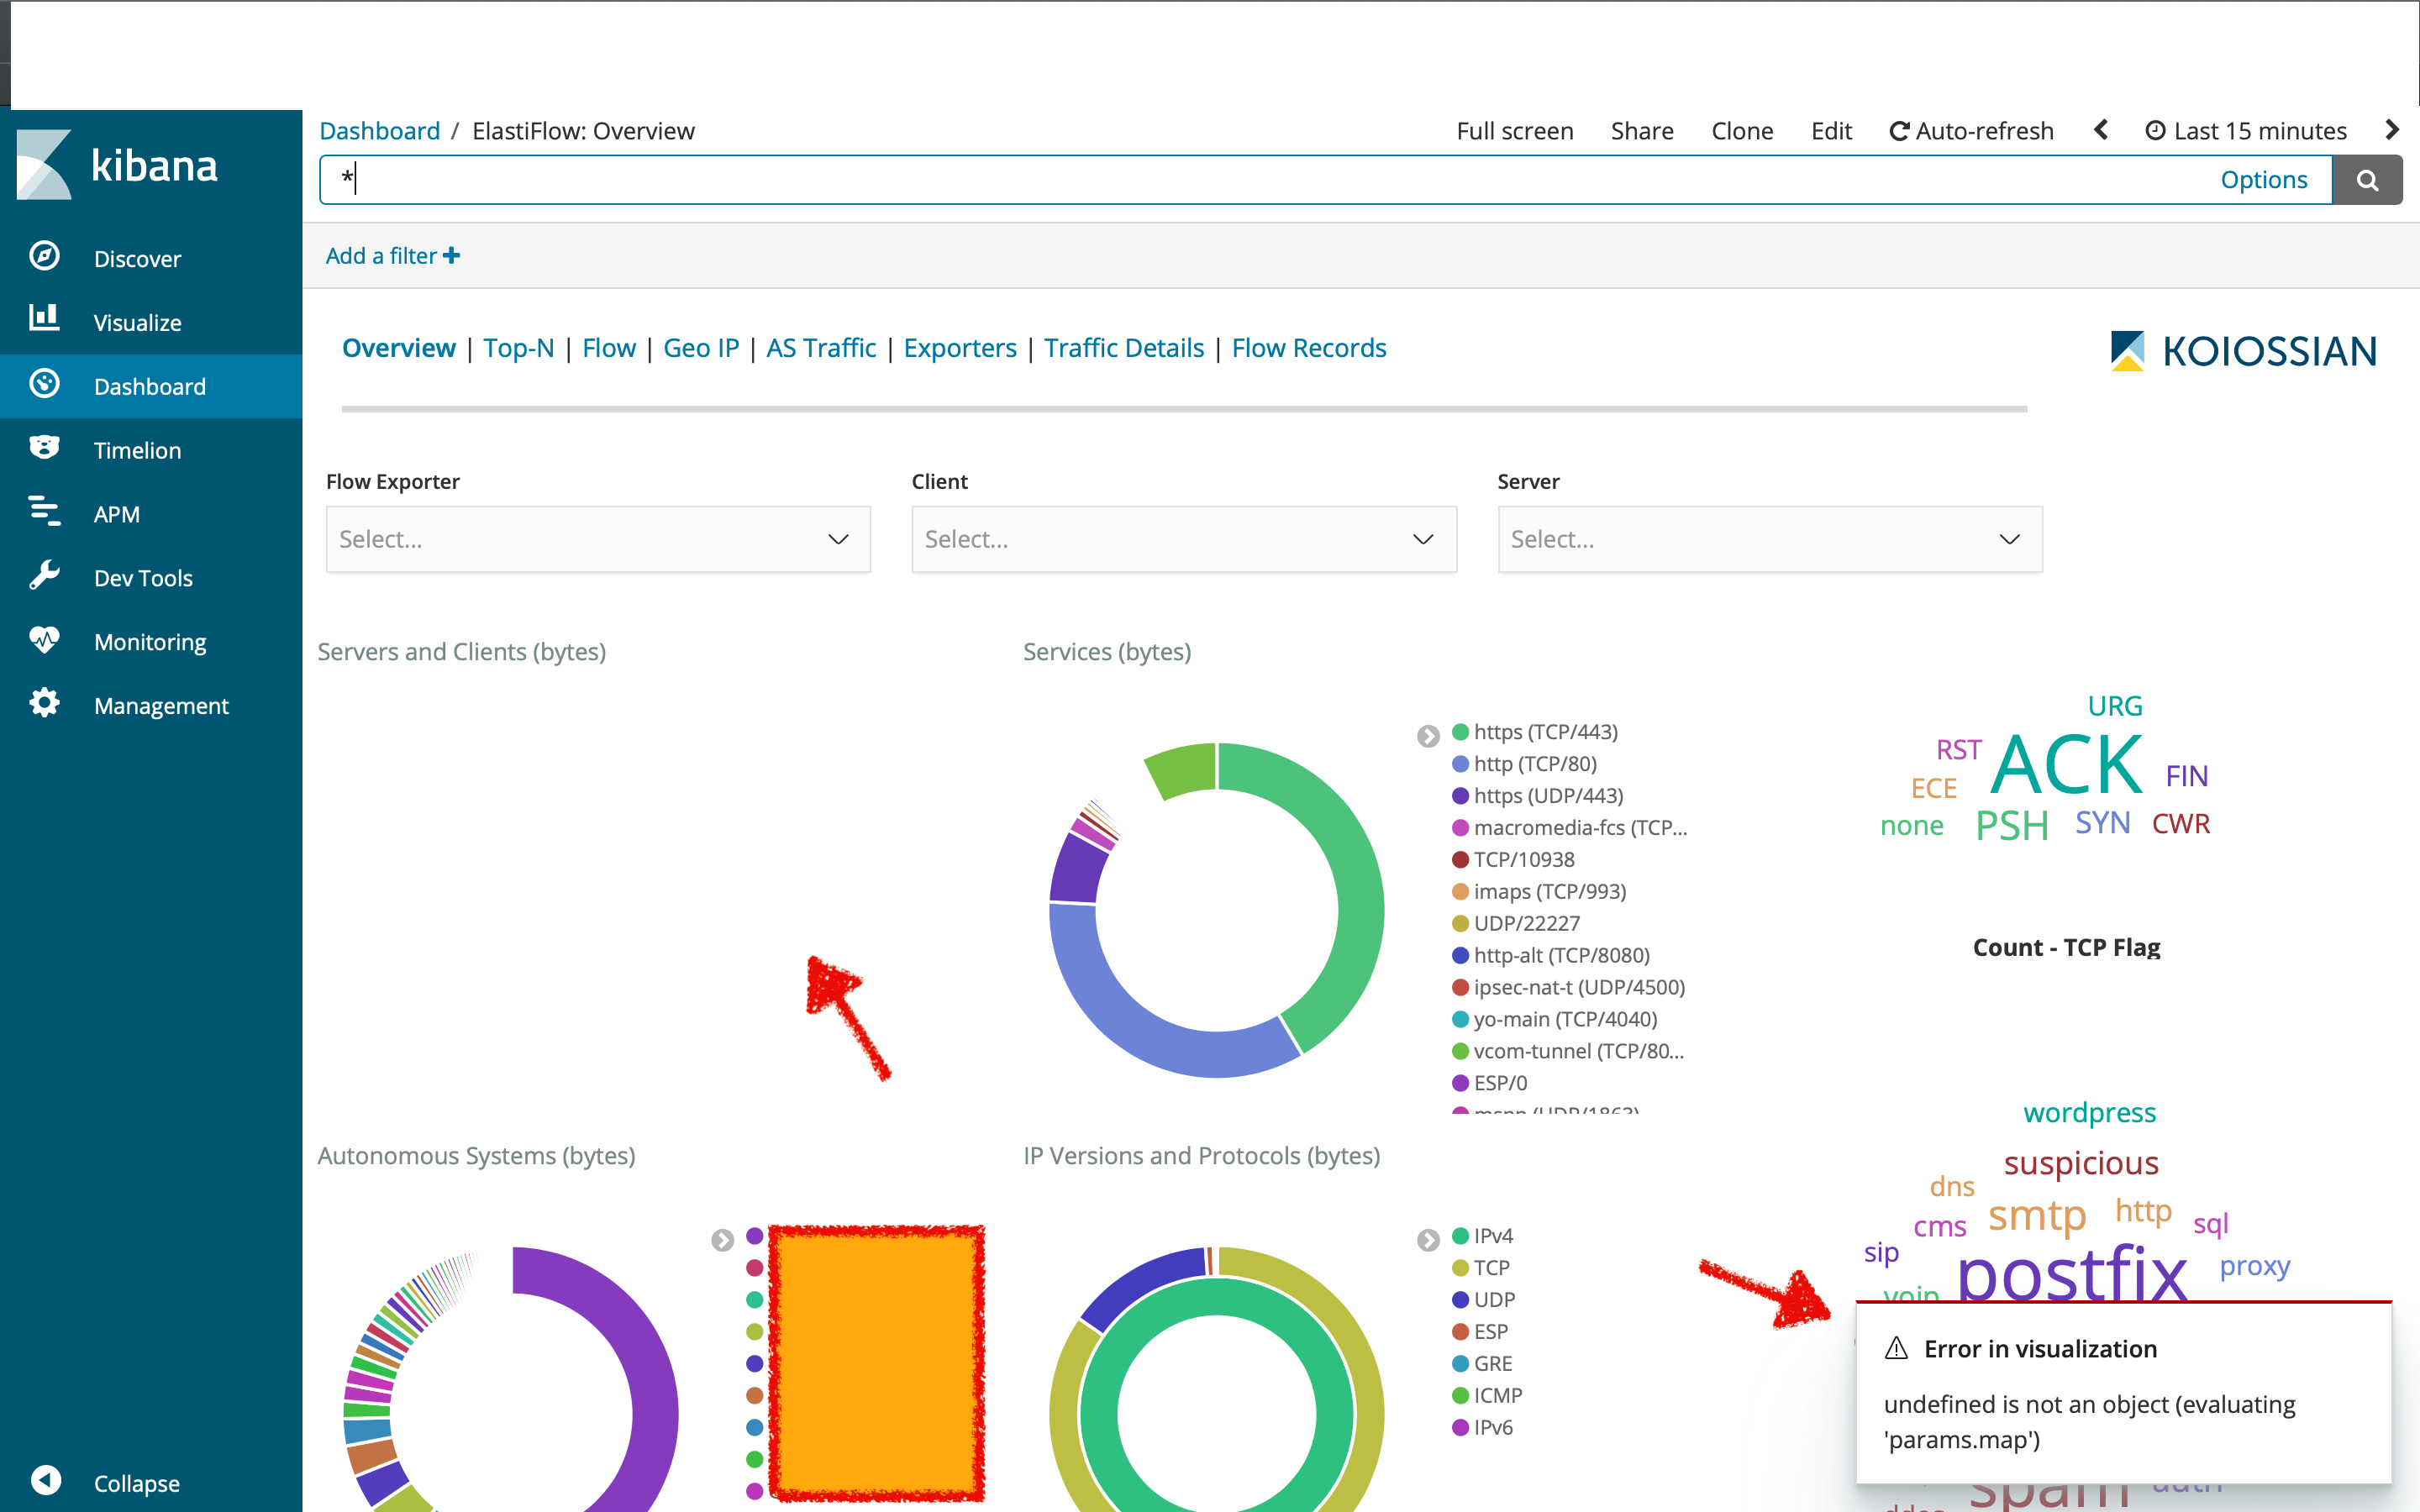Open the APM section
2420x1512 pixels.
(117, 513)
